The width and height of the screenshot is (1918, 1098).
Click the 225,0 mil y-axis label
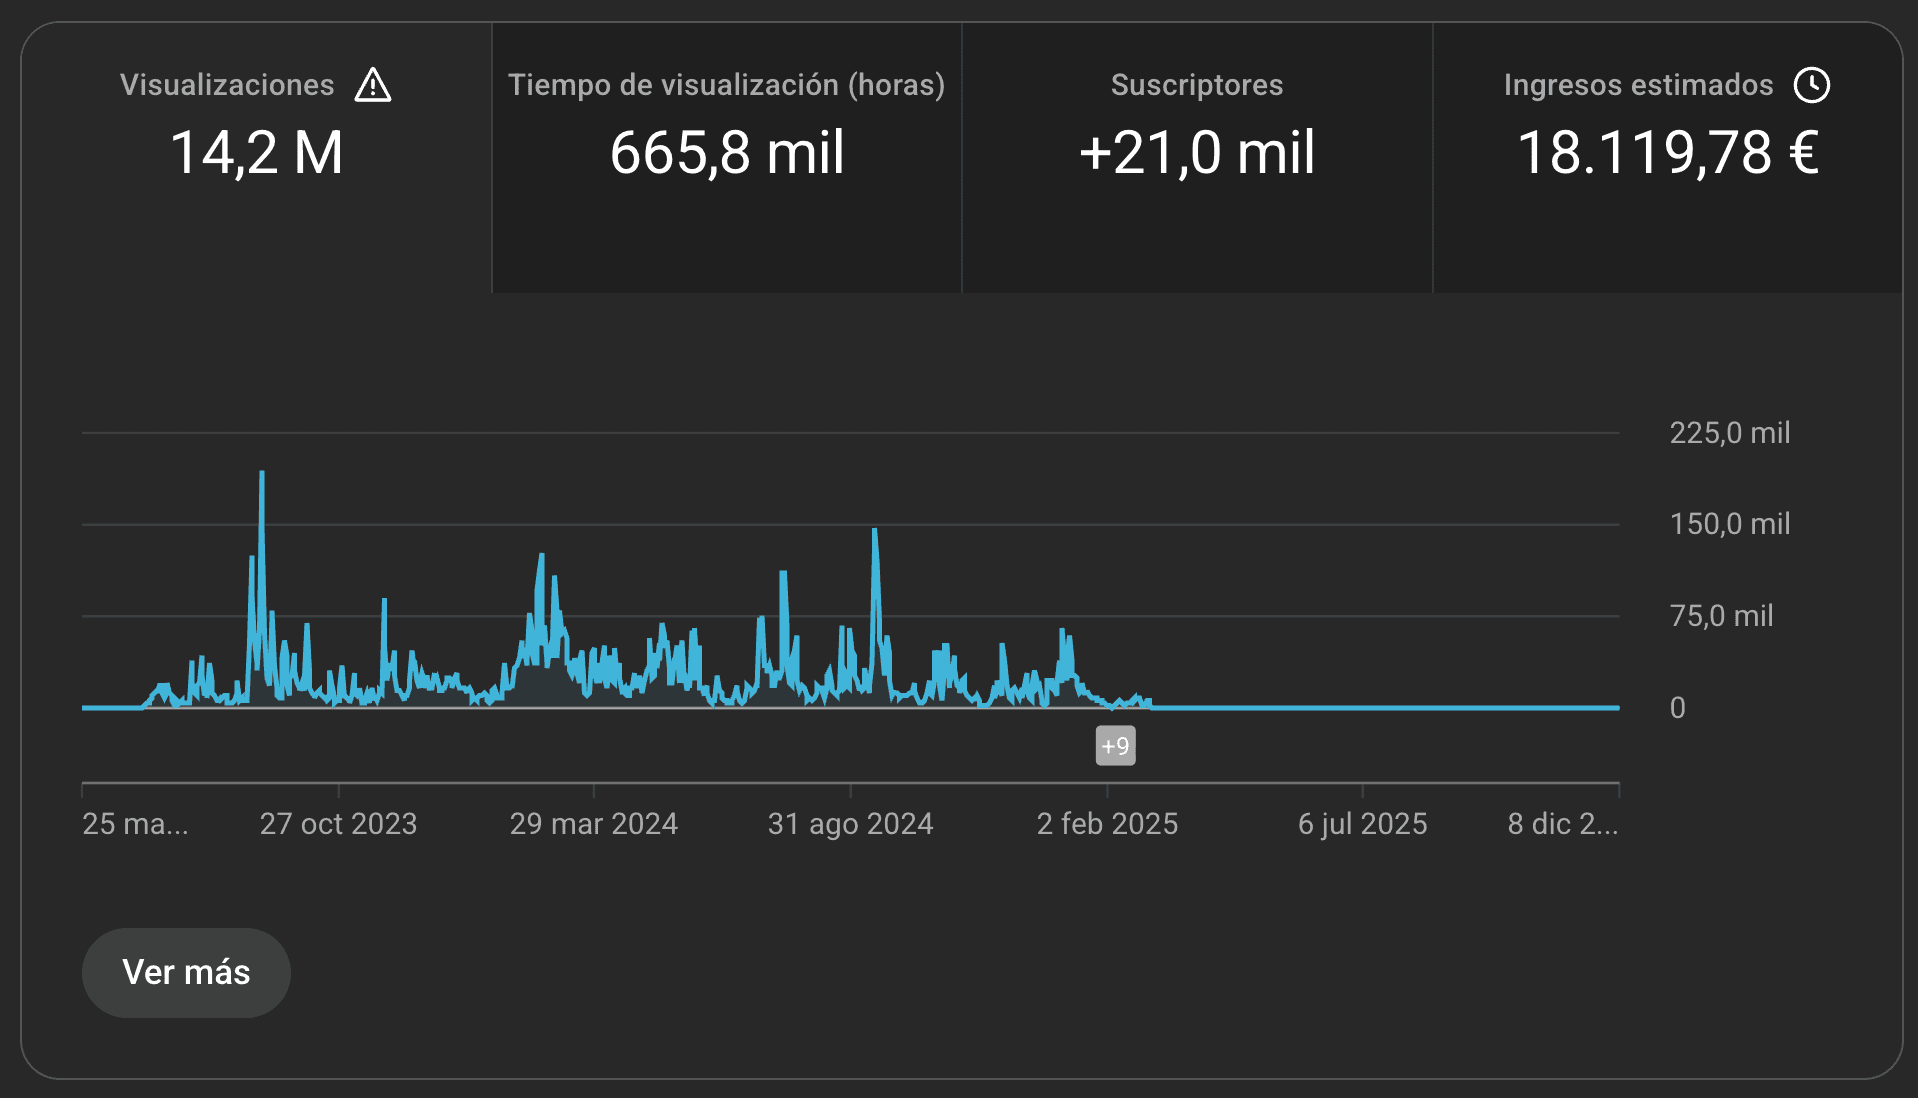(x=1729, y=433)
